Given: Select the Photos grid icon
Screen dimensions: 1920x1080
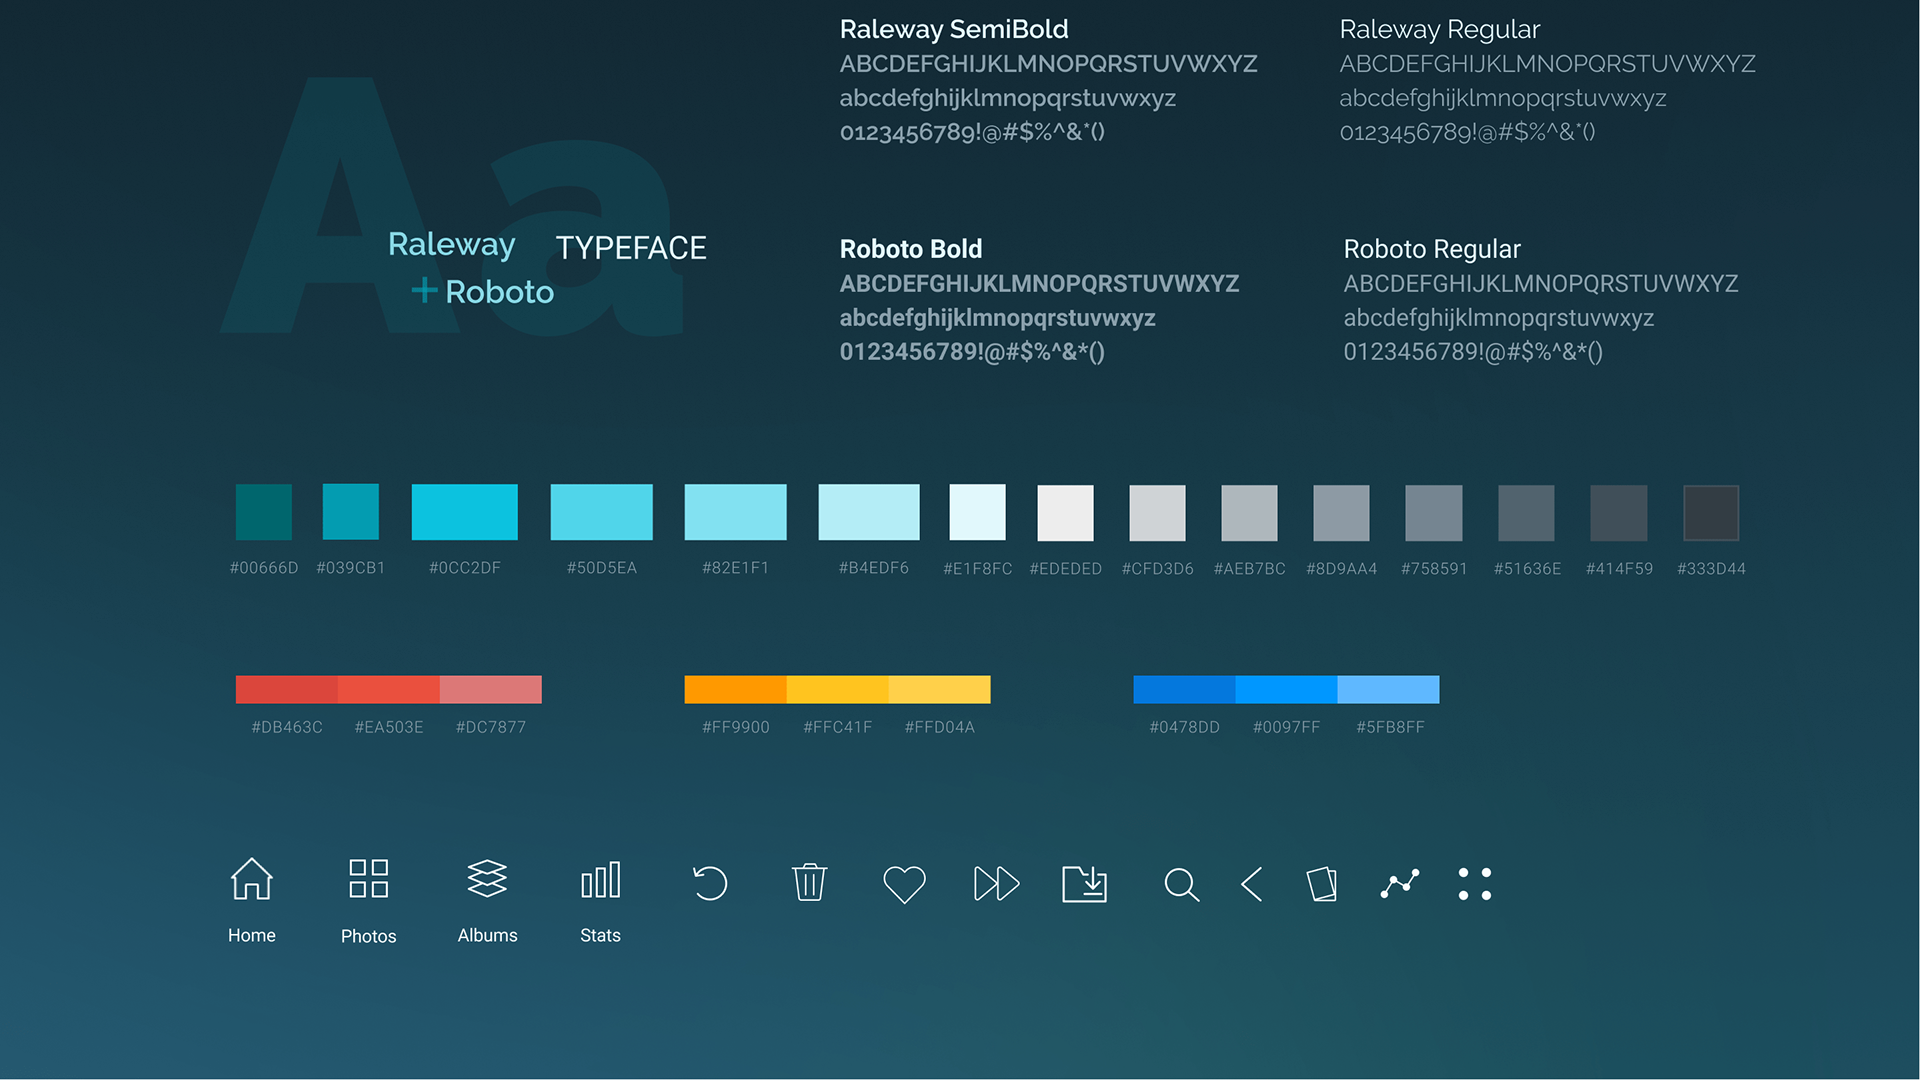Looking at the screenshot, I should pyautogui.click(x=368, y=878).
